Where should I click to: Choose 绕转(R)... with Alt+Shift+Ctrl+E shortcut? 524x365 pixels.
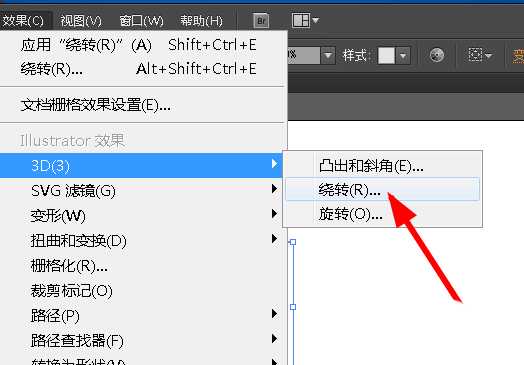tap(143, 69)
